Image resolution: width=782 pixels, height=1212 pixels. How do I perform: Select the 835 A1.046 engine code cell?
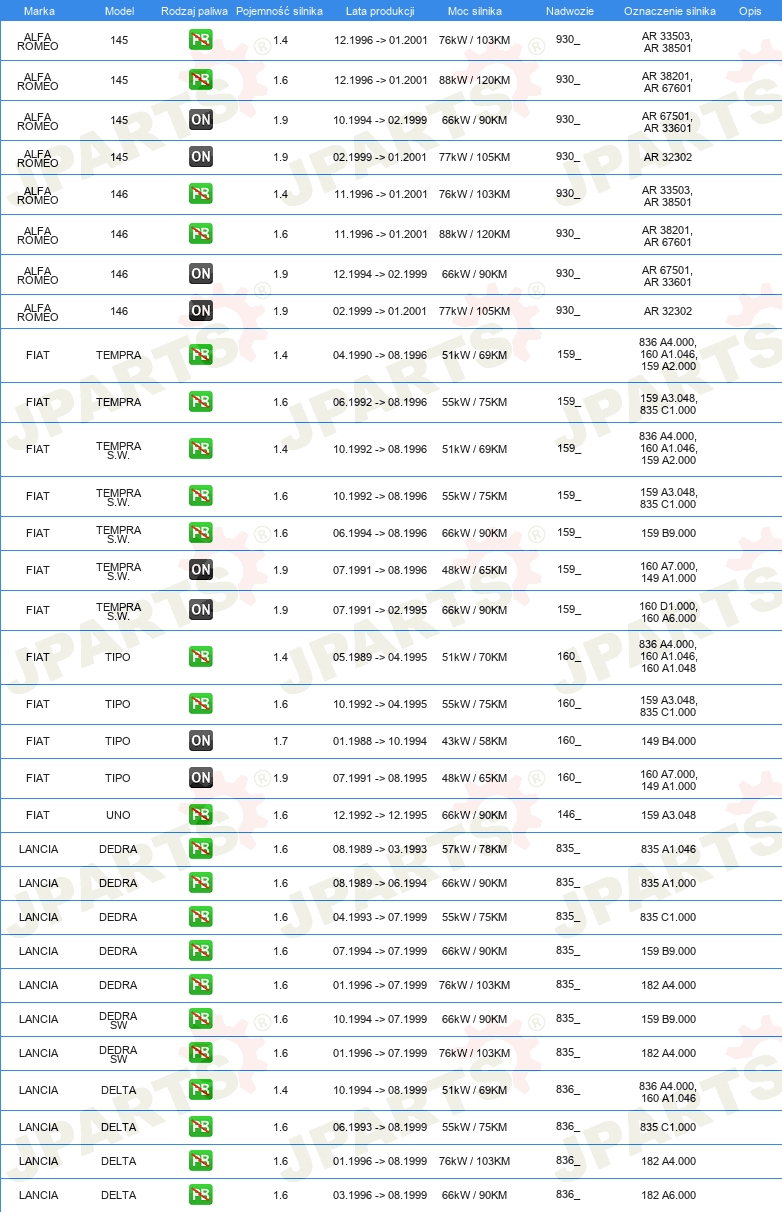tap(669, 849)
